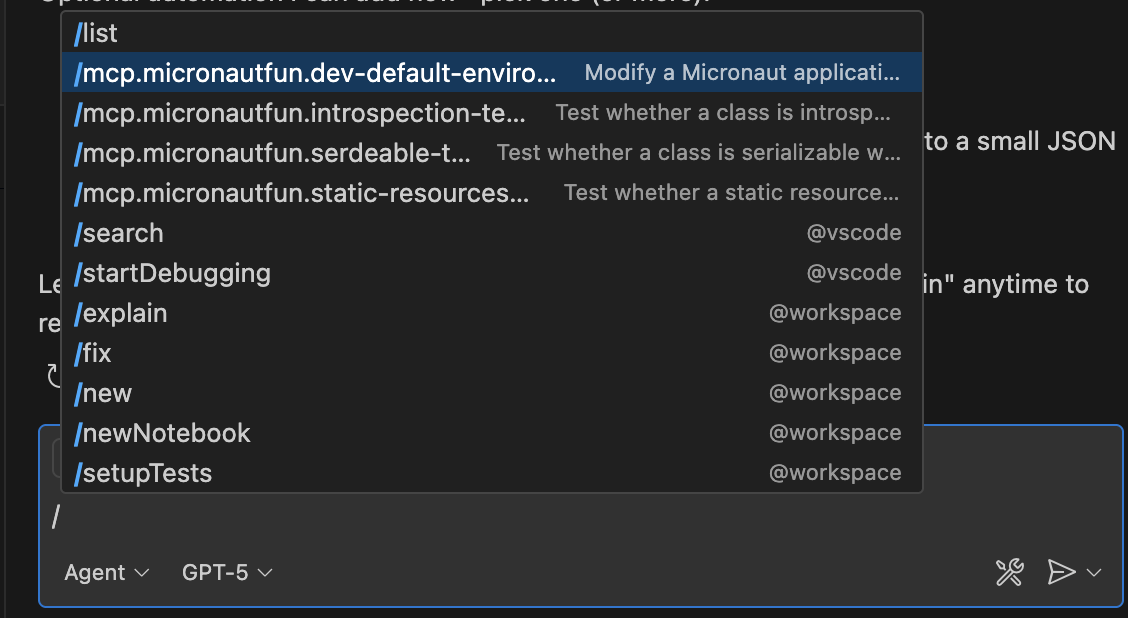Image resolution: width=1128 pixels, height=618 pixels.
Task: Select the /search @vscode command
Action: [492, 233]
